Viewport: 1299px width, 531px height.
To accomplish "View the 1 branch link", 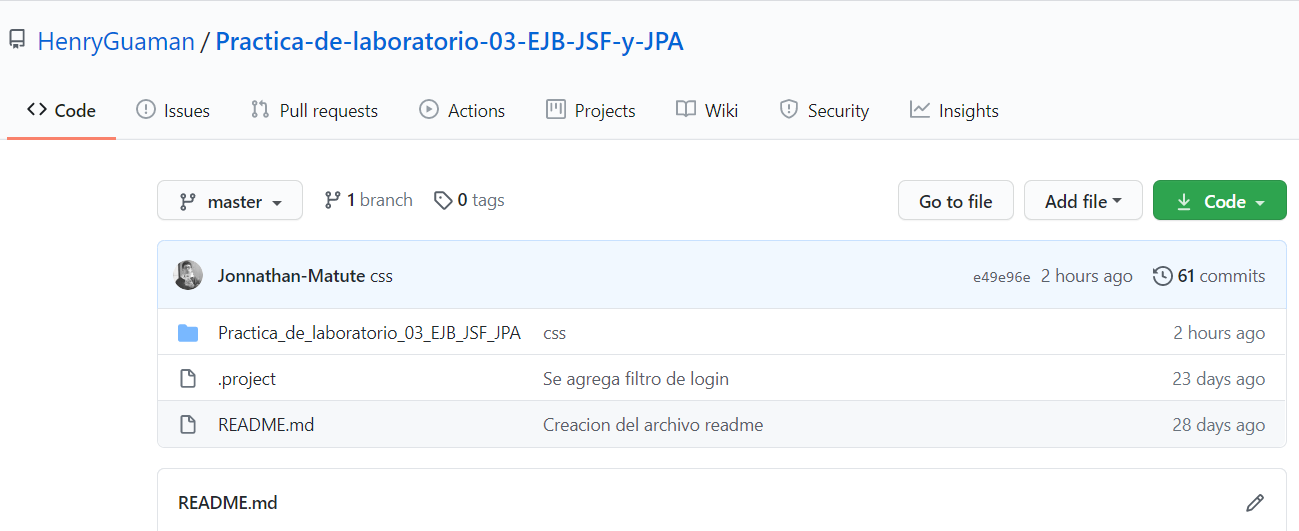I will [x=369, y=200].
